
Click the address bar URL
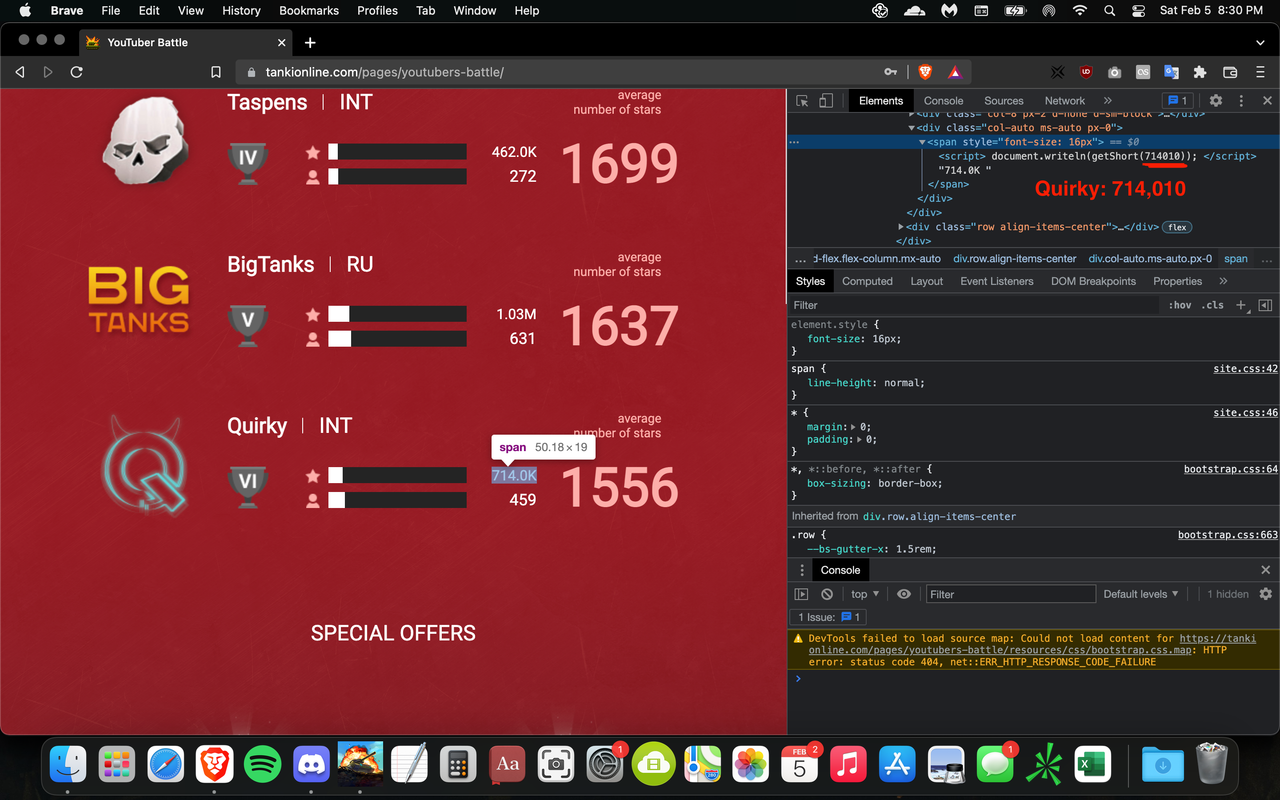(x=385, y=72)
